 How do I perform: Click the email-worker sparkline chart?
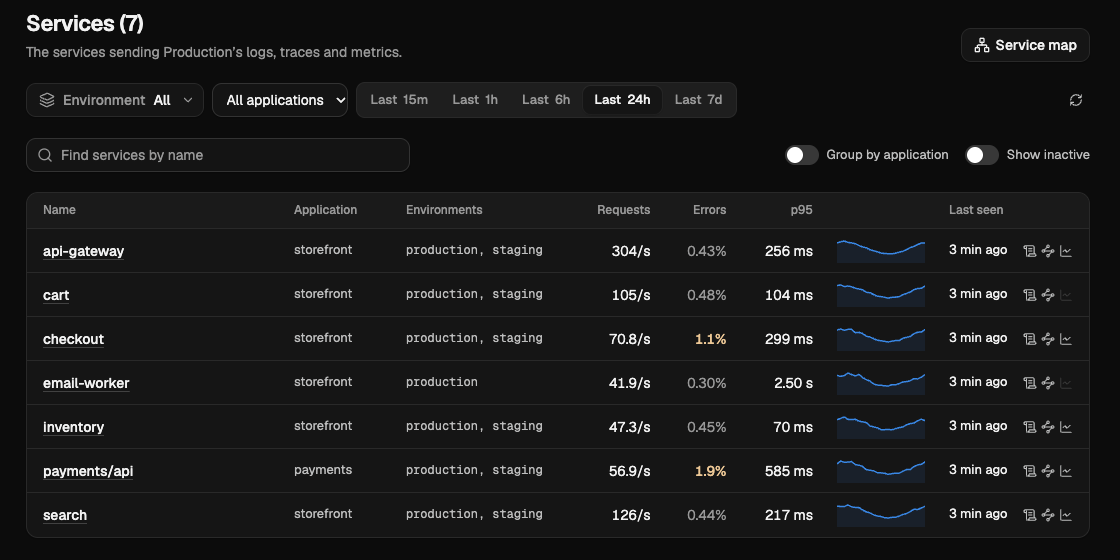click(x=881, y=384)
